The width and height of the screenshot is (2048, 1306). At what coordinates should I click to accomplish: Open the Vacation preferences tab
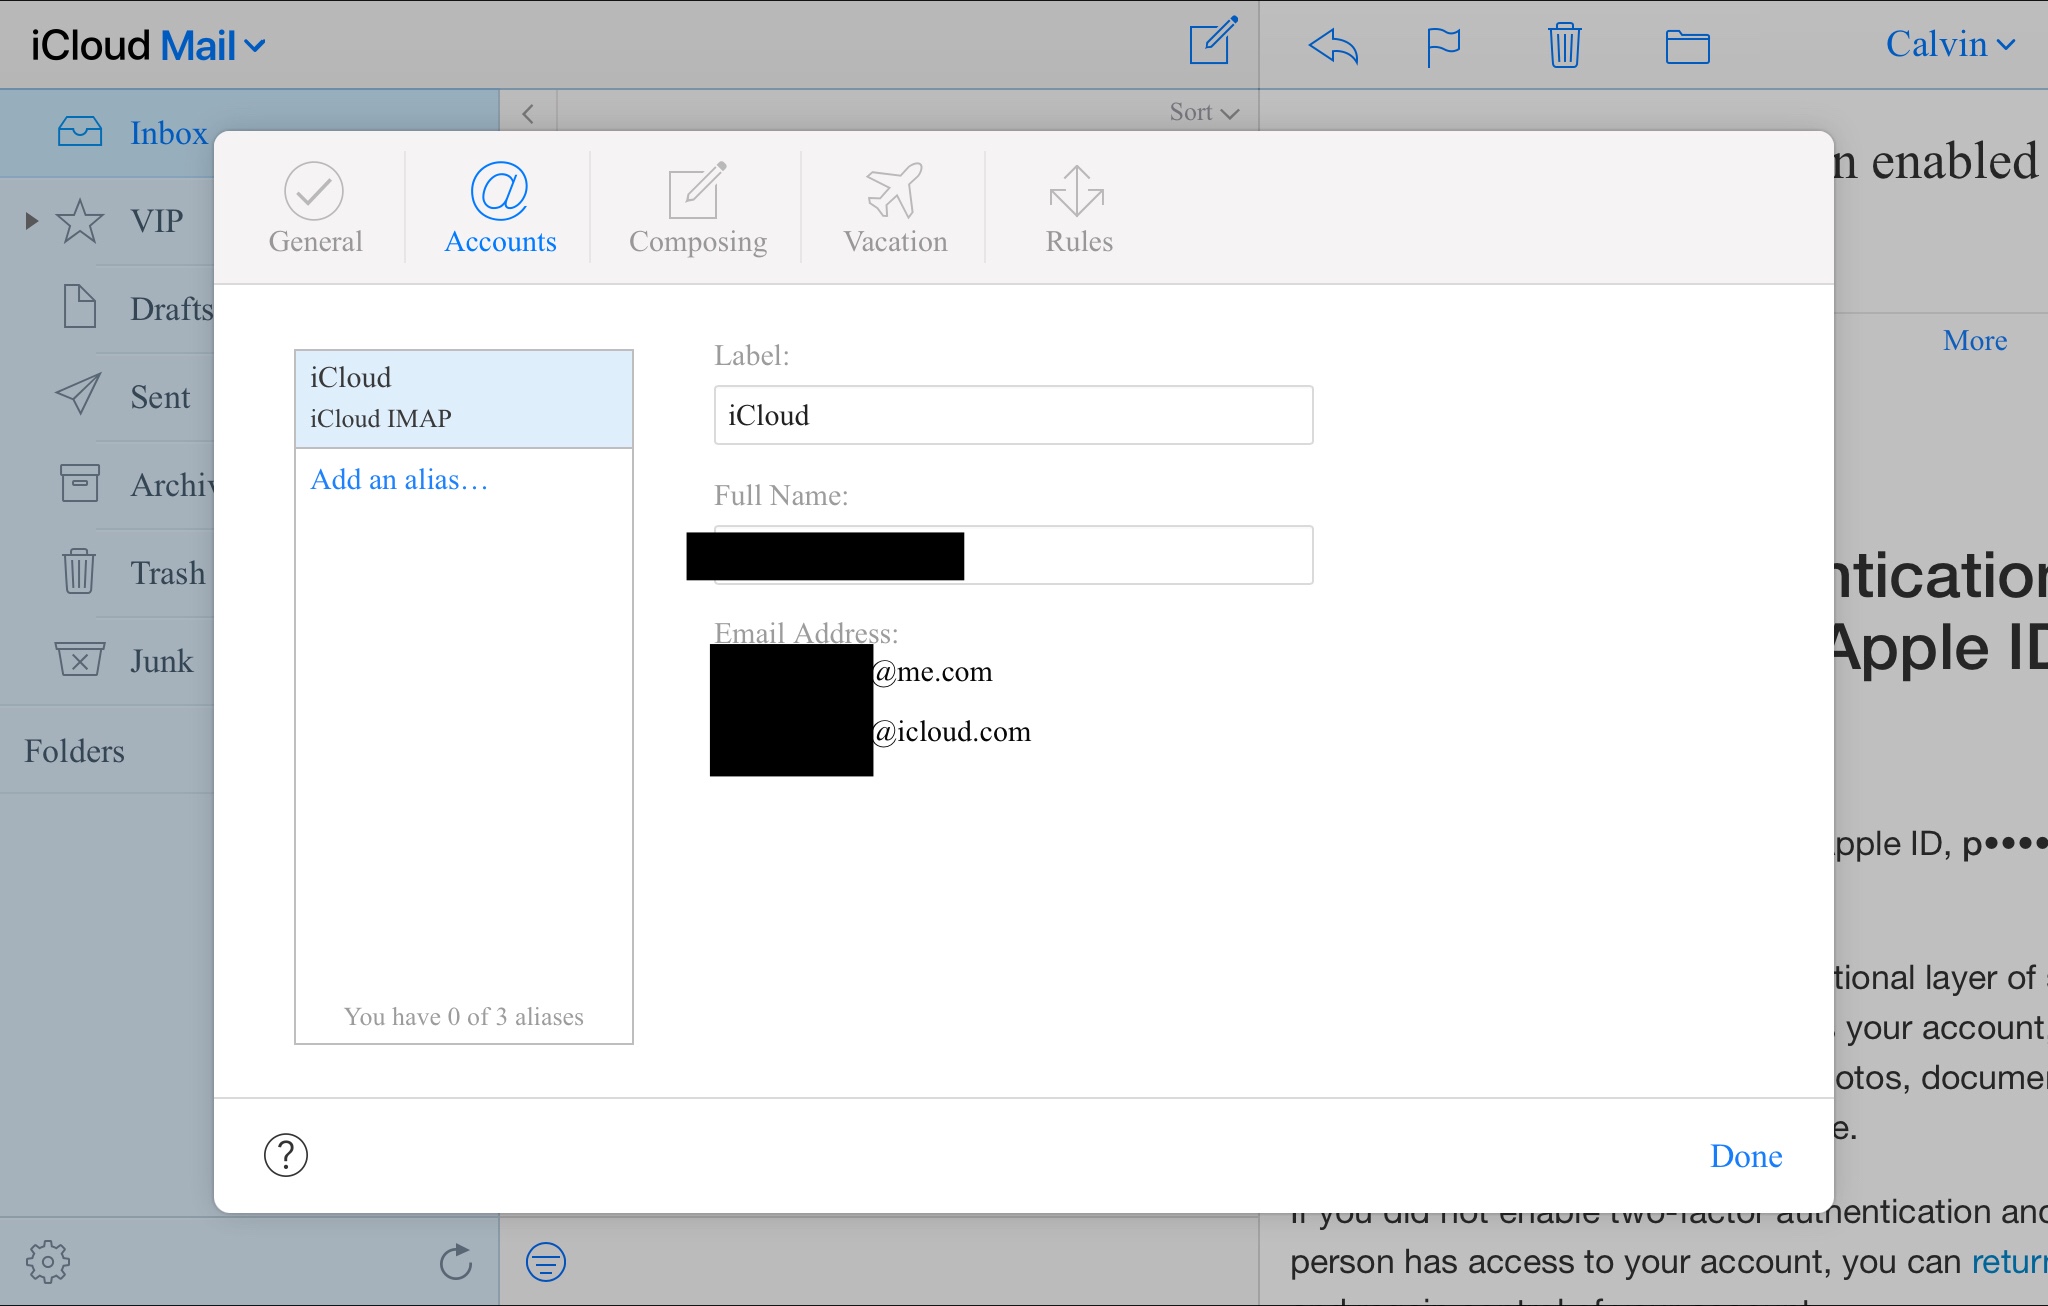click(895, 209)
